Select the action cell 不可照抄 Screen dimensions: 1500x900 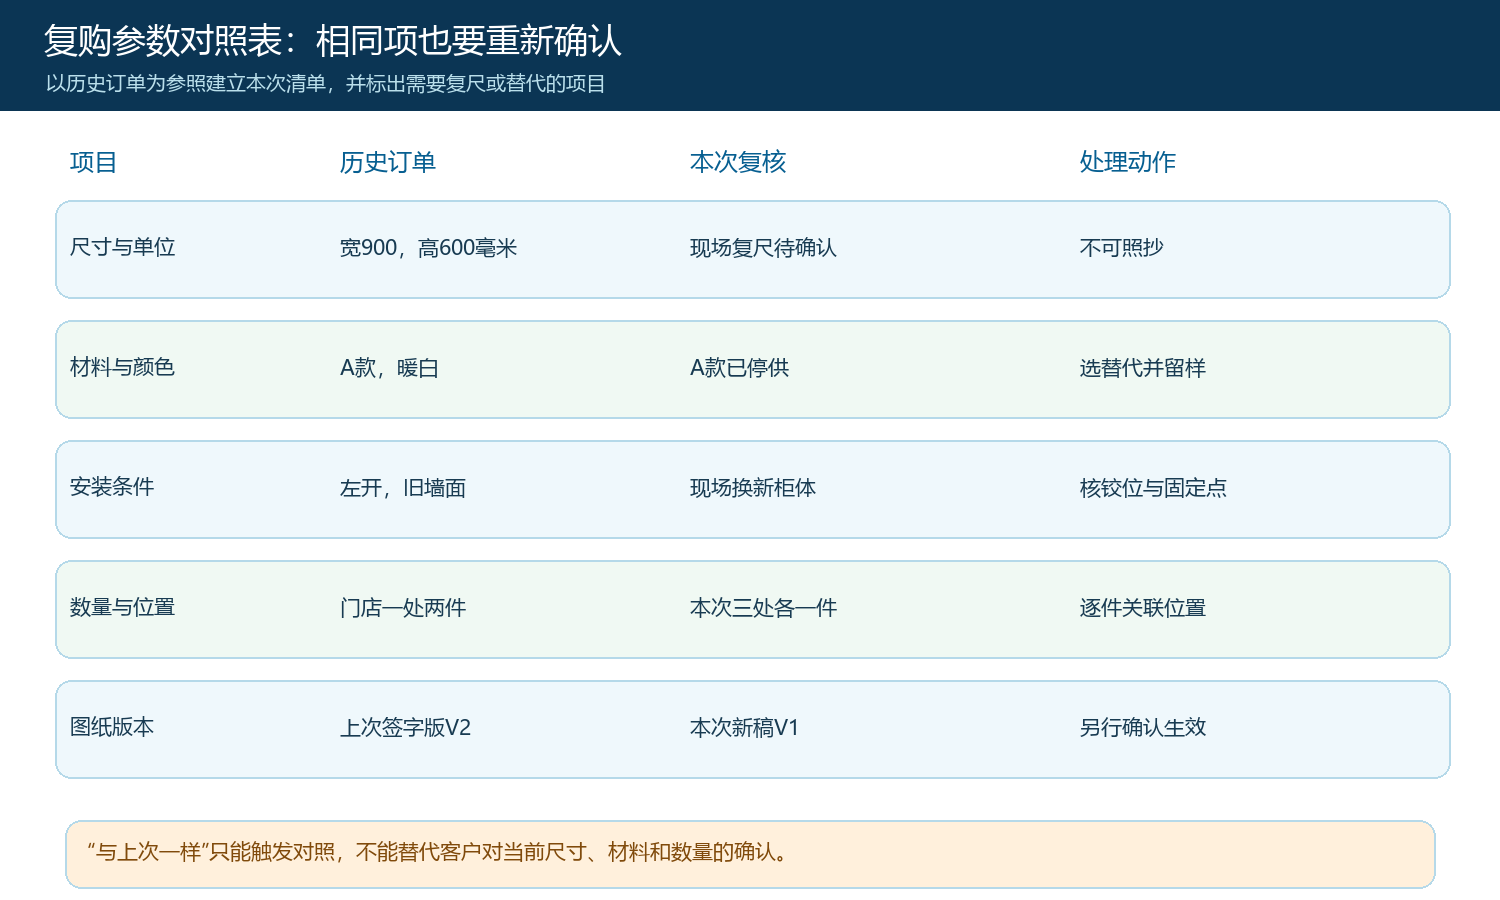point(1122,247)
